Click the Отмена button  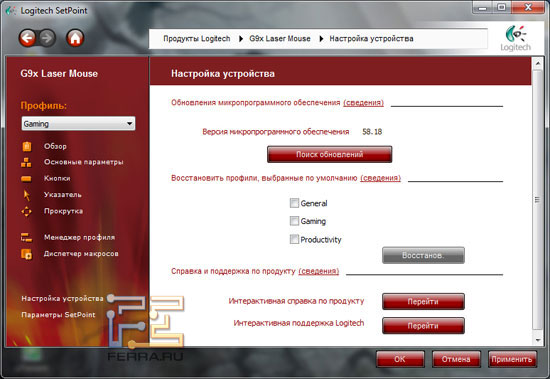point(456,359)
